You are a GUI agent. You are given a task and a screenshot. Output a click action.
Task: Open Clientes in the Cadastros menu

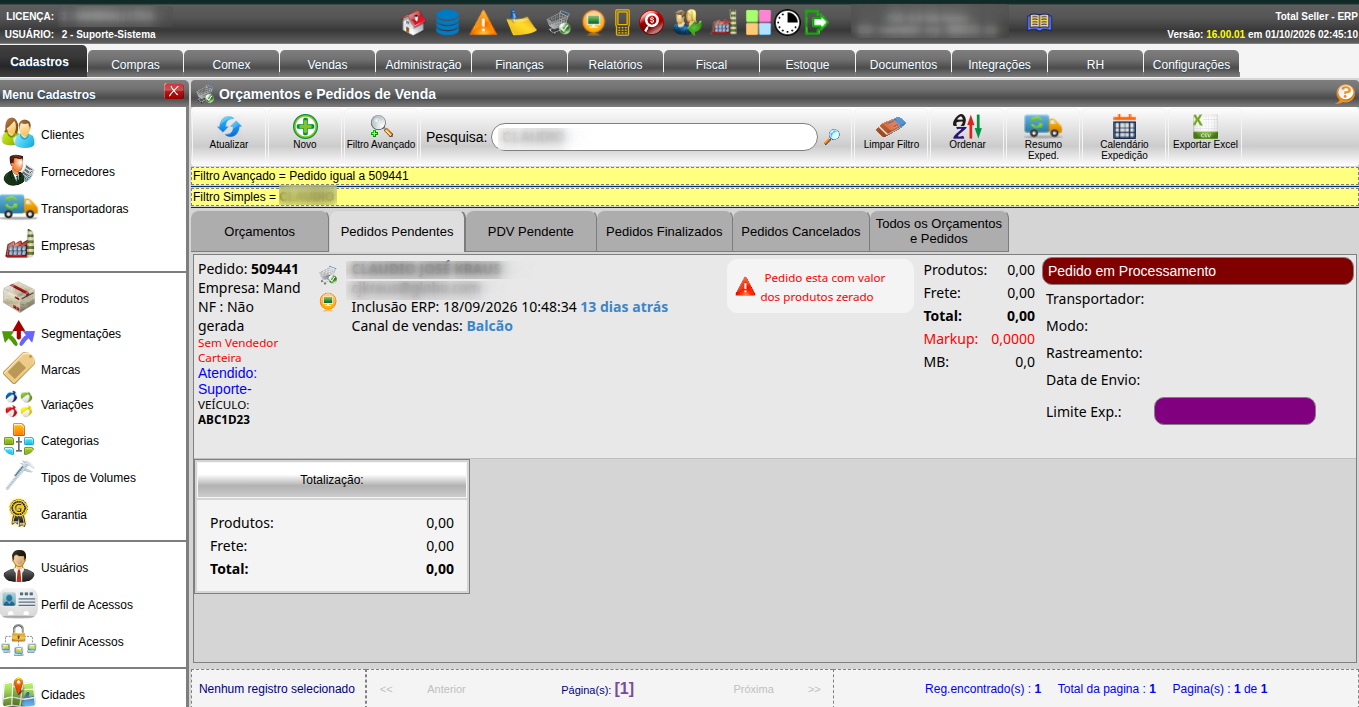click(63, 134)
